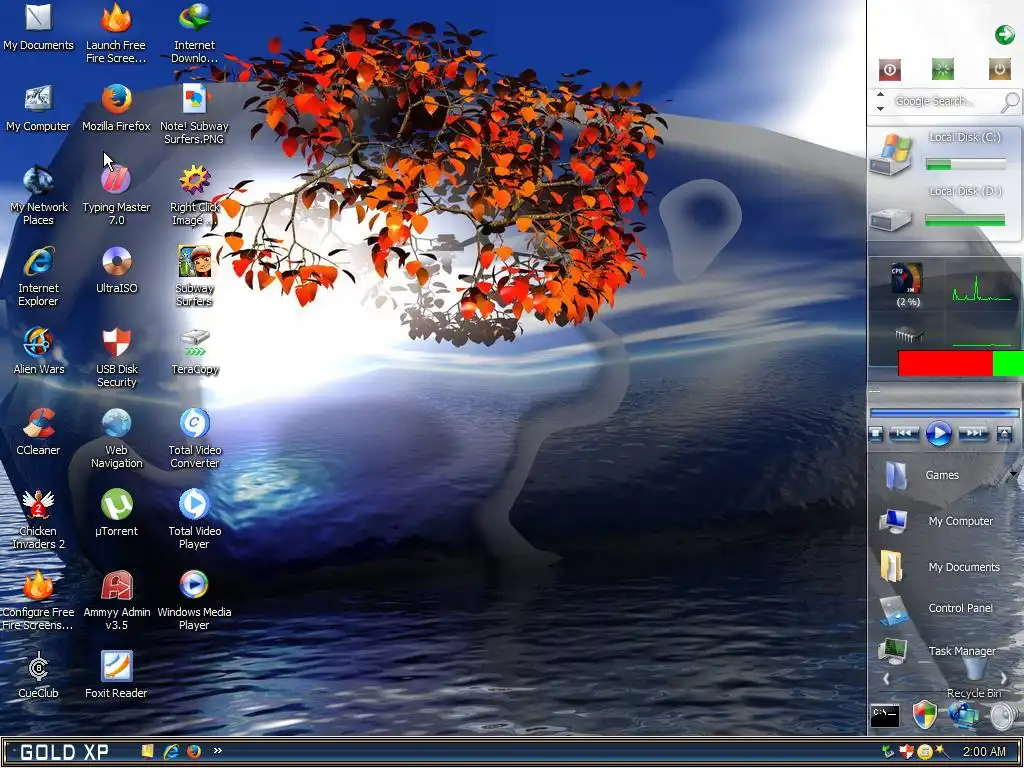This screenshot has height=768, width=1024.
Task: Open Games folder in sidebar
Action: (921, 475)
